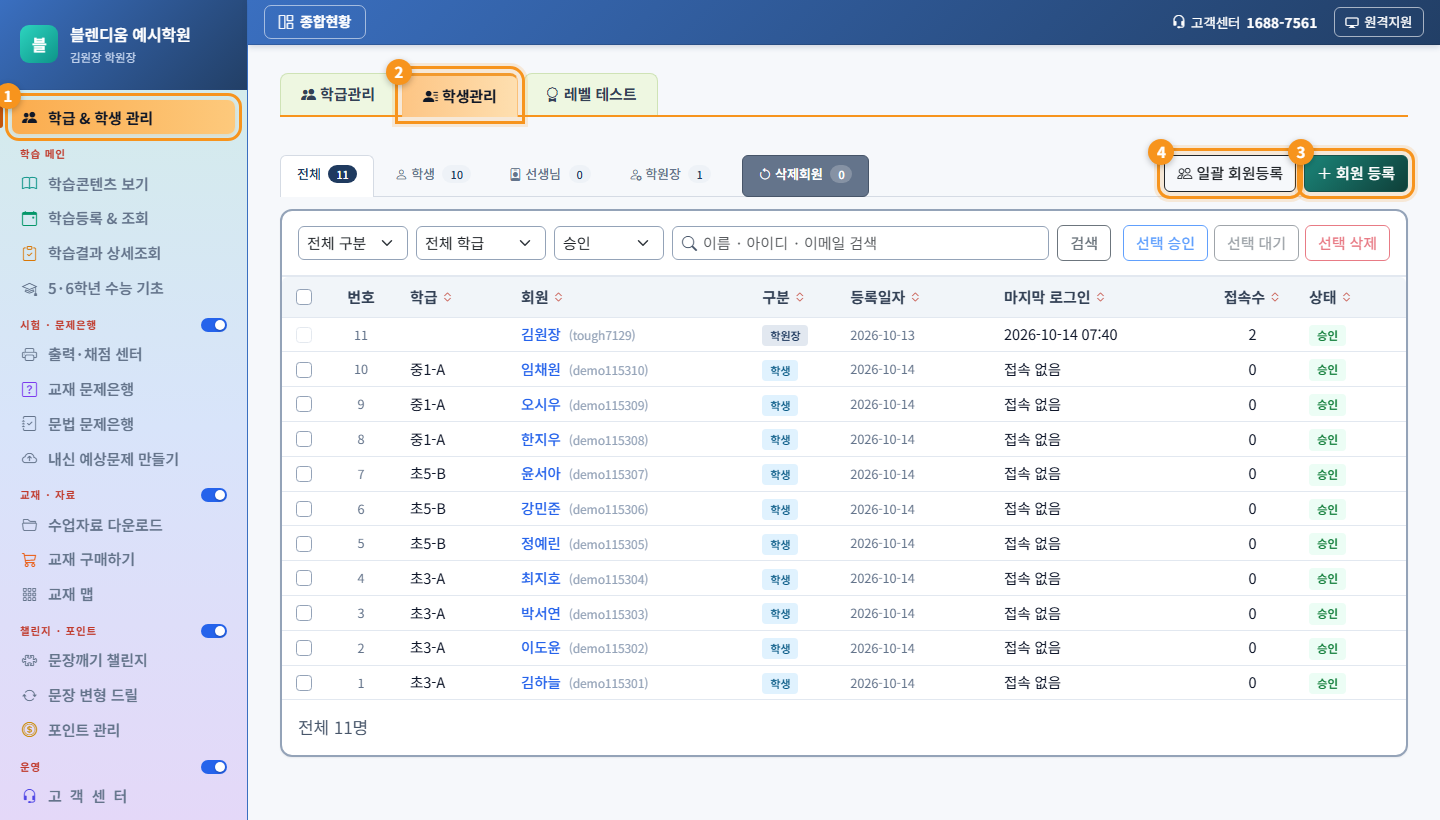Image resolution: width=1440 pixels, height=820 pixels.
Task: Click puzzle icon beside 문장깨기 챌린지
Action: [29, 660]
